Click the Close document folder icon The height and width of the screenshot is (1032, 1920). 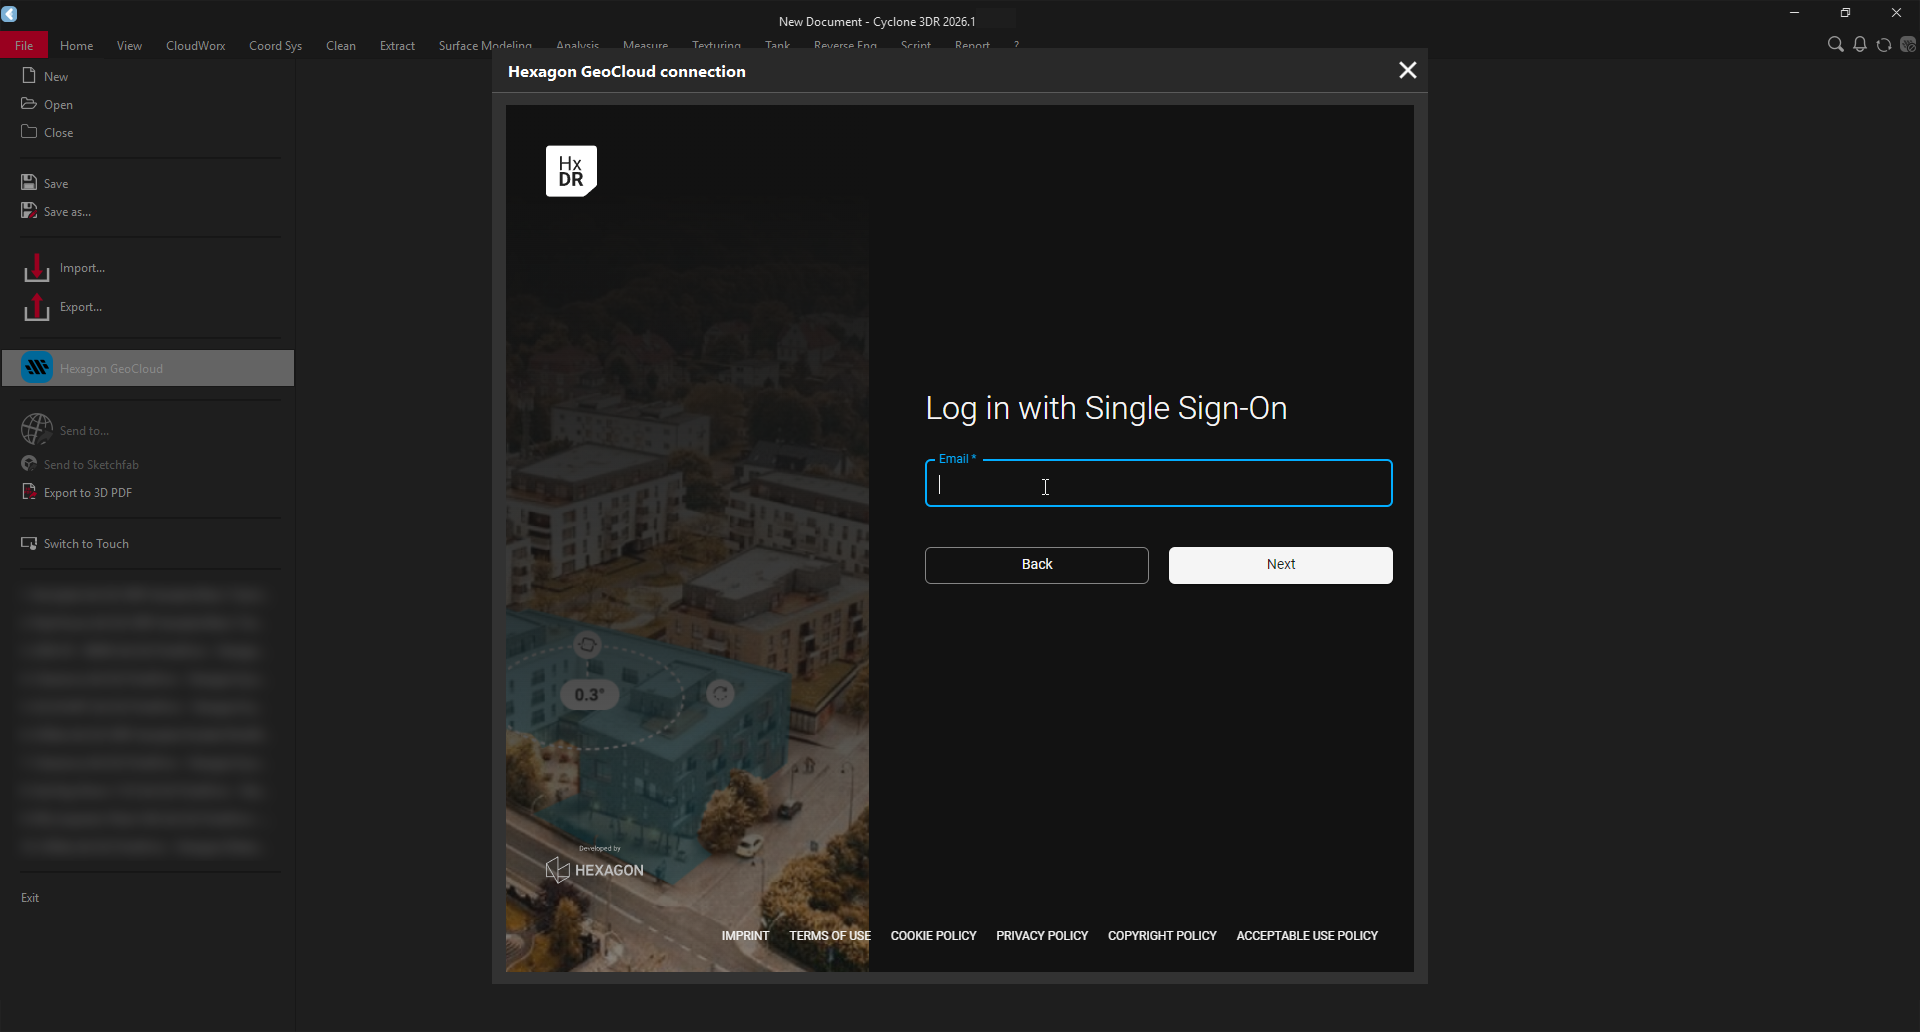(x=29, y=132)
